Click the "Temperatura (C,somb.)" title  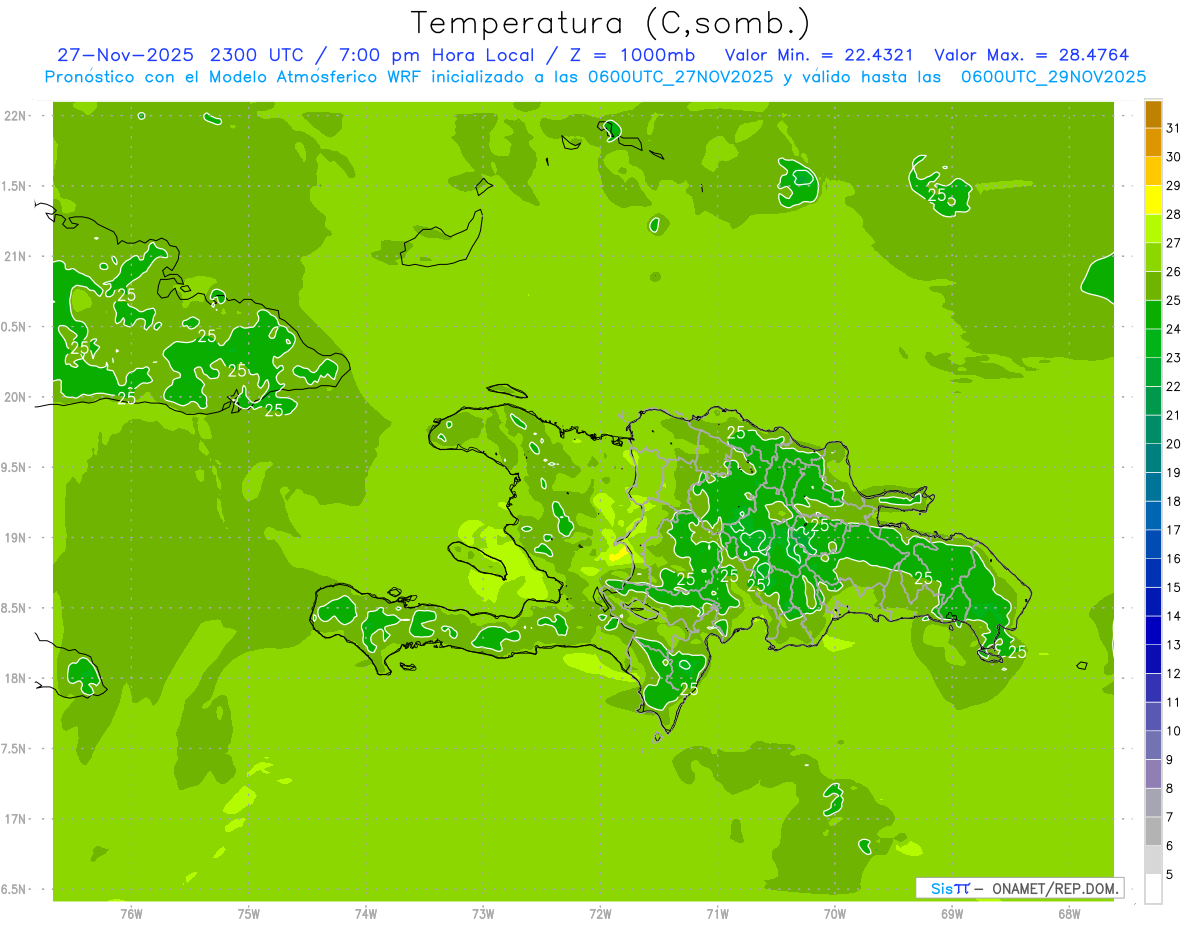(x=611, y=23)
